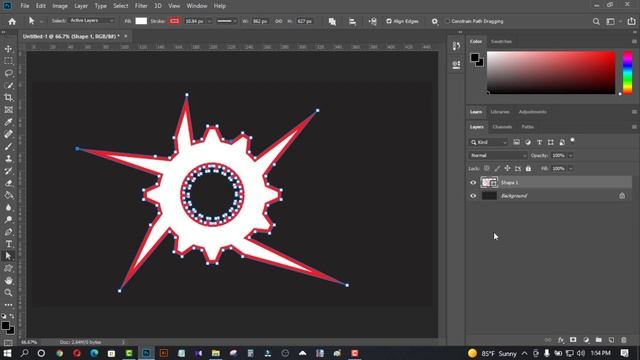640x360 pixels.
Task: Create new fill or adjustment layer
Action: pyautogui.click(x=586, y=340)
